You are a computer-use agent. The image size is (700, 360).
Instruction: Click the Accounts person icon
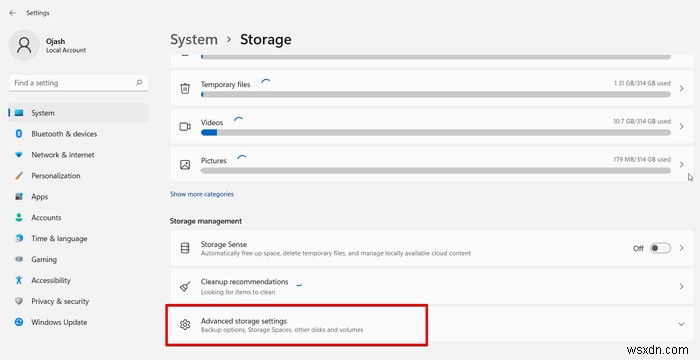[19, 218]
